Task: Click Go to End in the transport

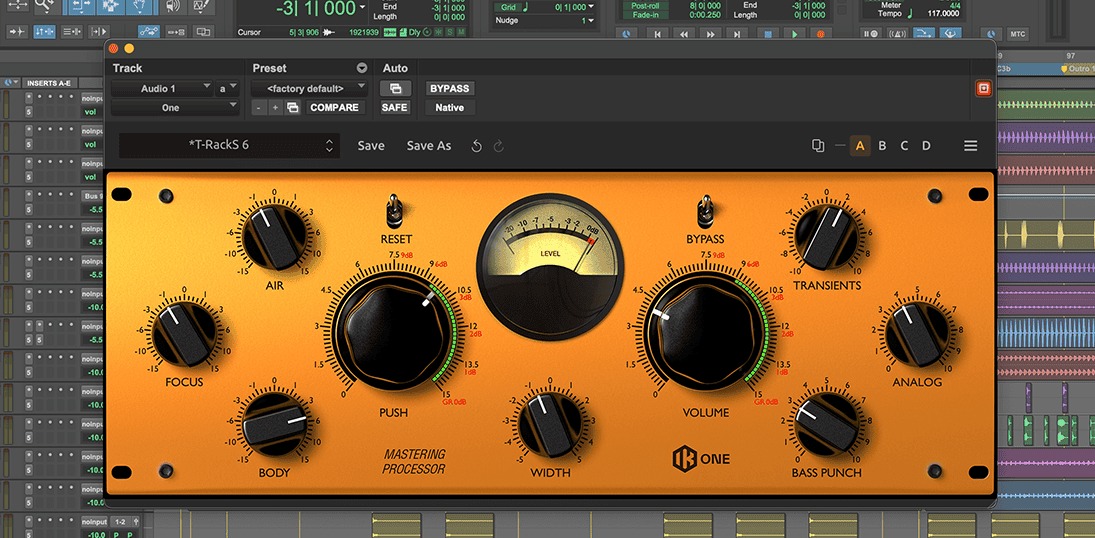Action: (x=736, y=33)
